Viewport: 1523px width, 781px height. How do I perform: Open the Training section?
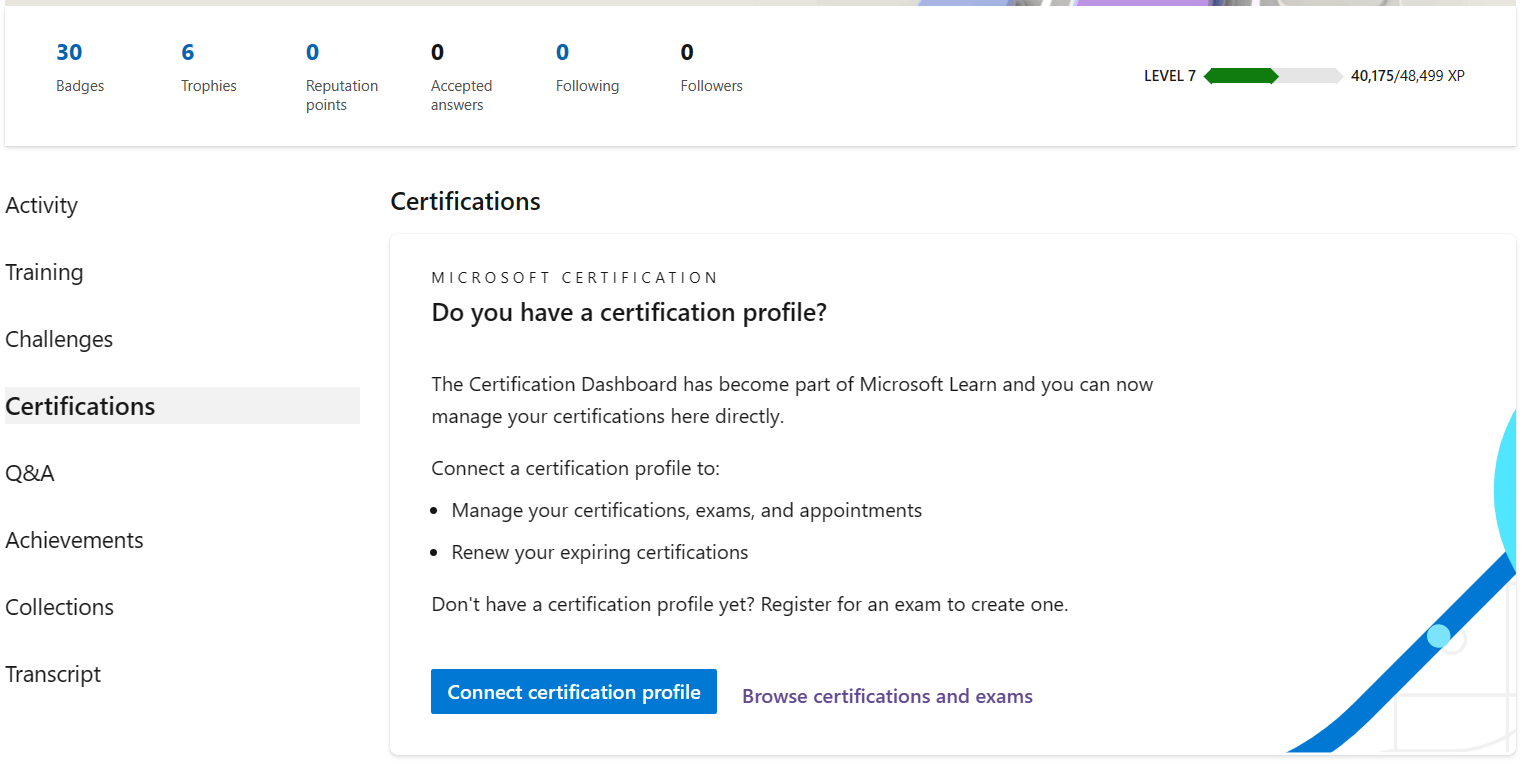[x=44, y=272]
